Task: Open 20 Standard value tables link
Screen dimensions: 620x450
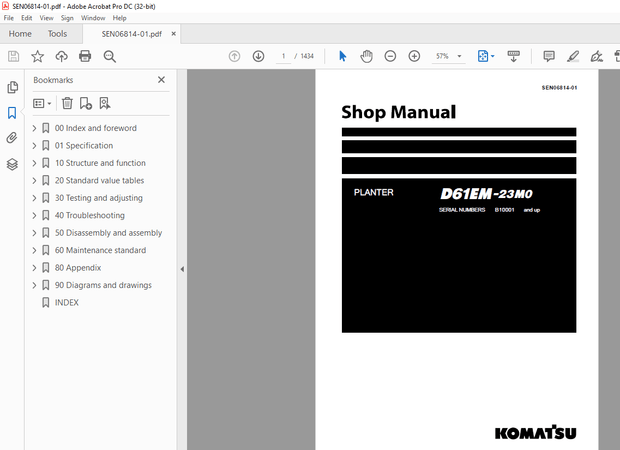Action: [99, 180]
